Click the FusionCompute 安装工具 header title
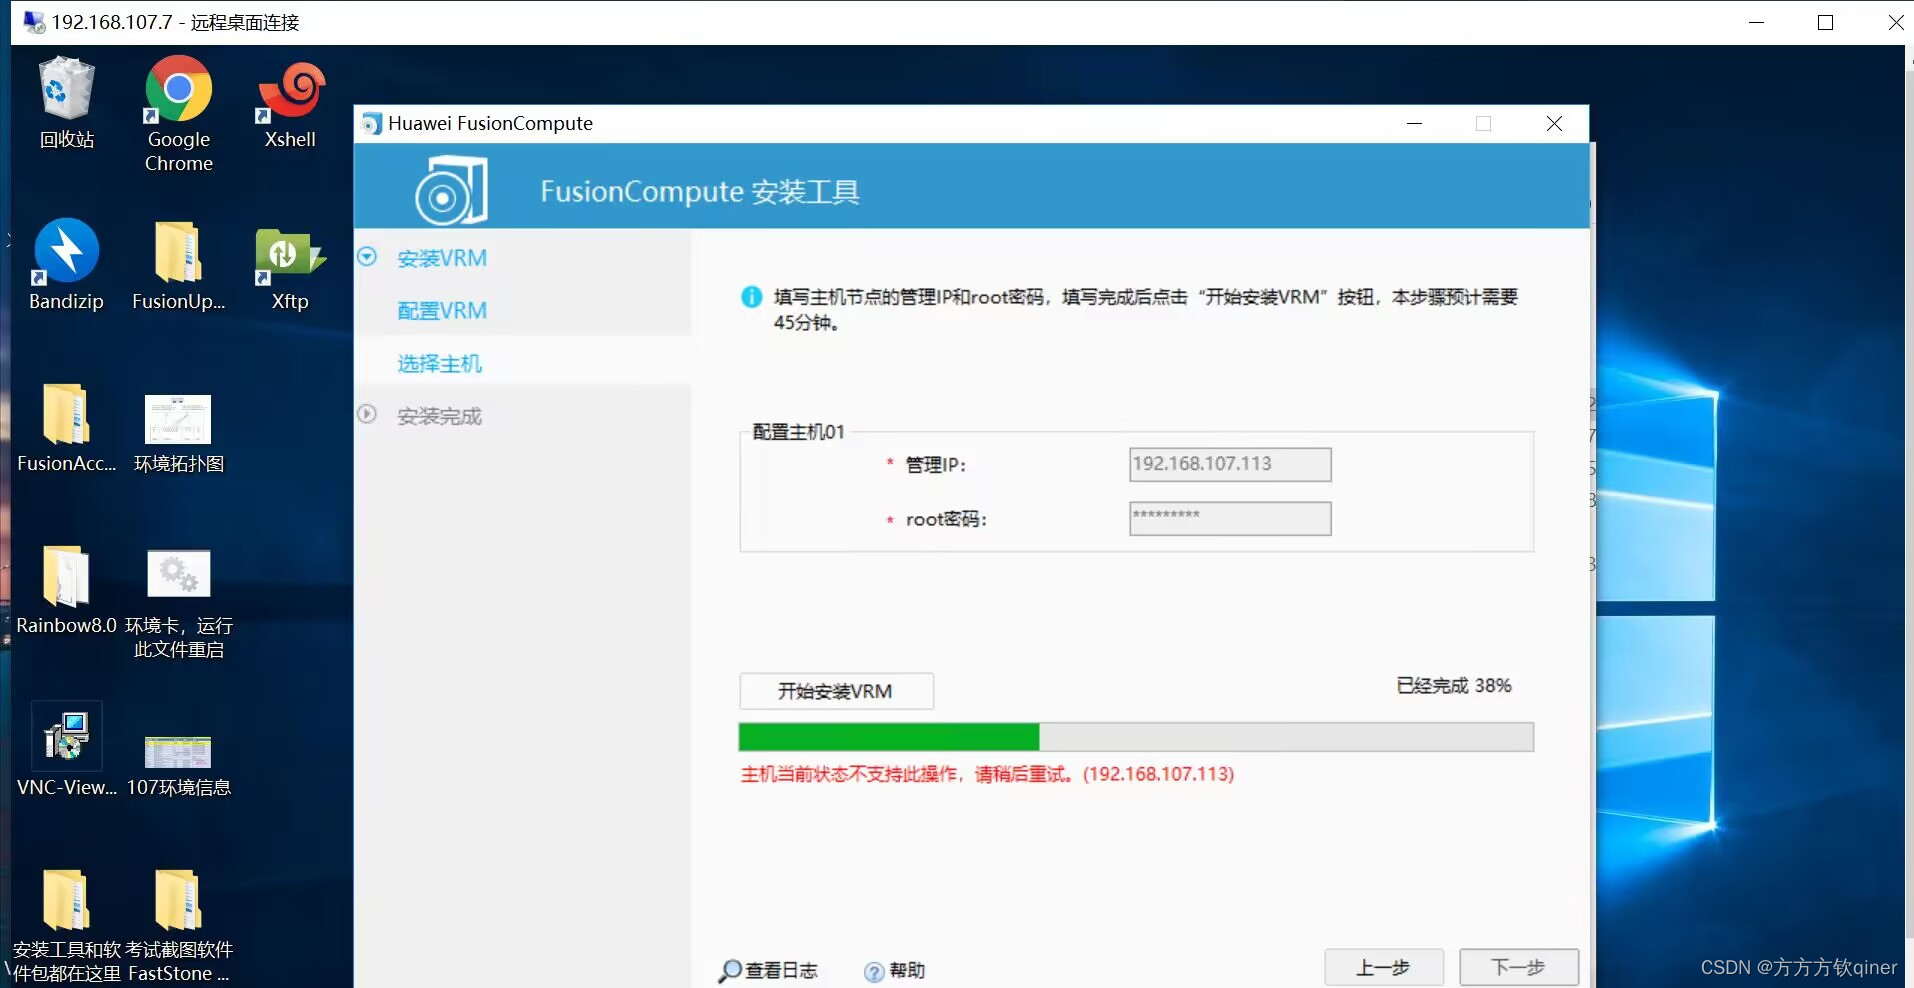 tap(700, 191)
